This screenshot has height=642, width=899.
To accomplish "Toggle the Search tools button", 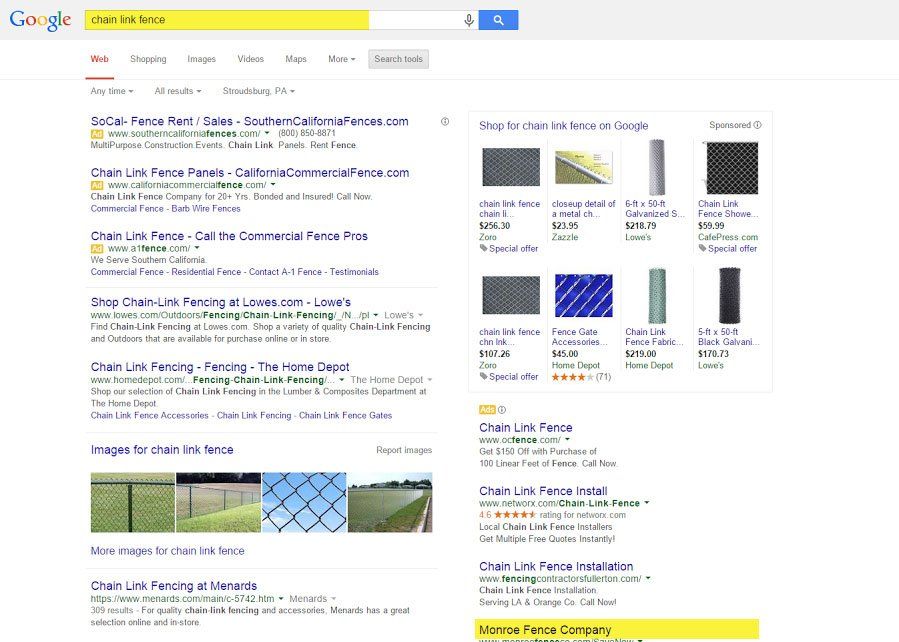I will [398, 59].
